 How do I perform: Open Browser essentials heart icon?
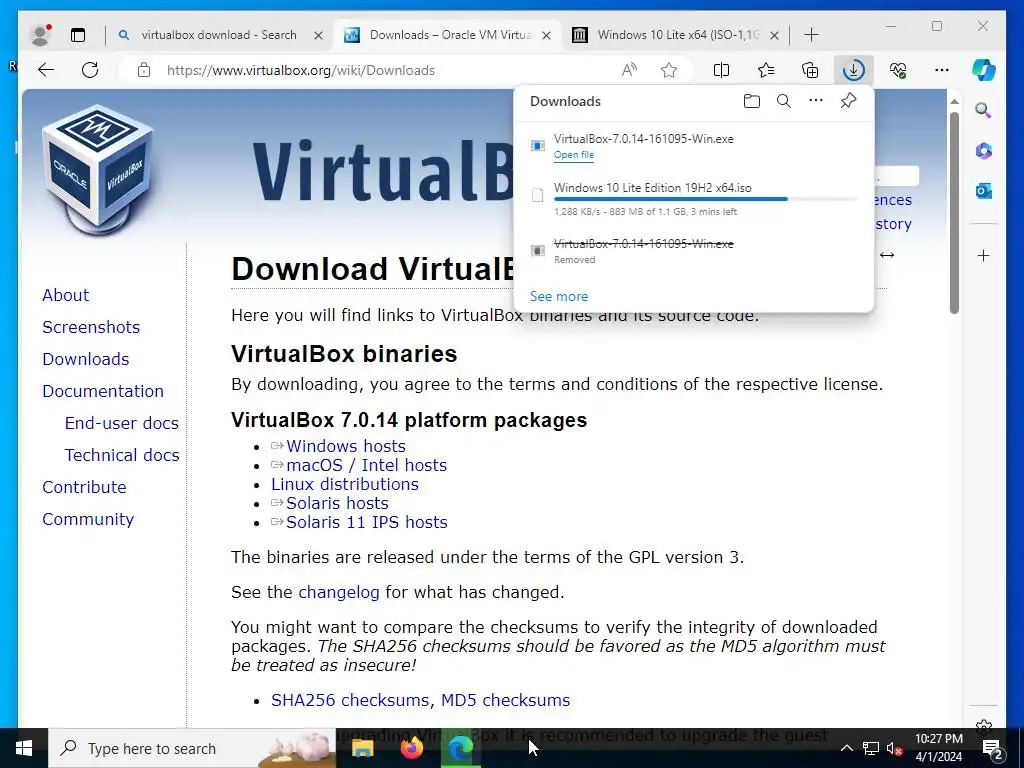pyautogui.click(x=898, y=70)
